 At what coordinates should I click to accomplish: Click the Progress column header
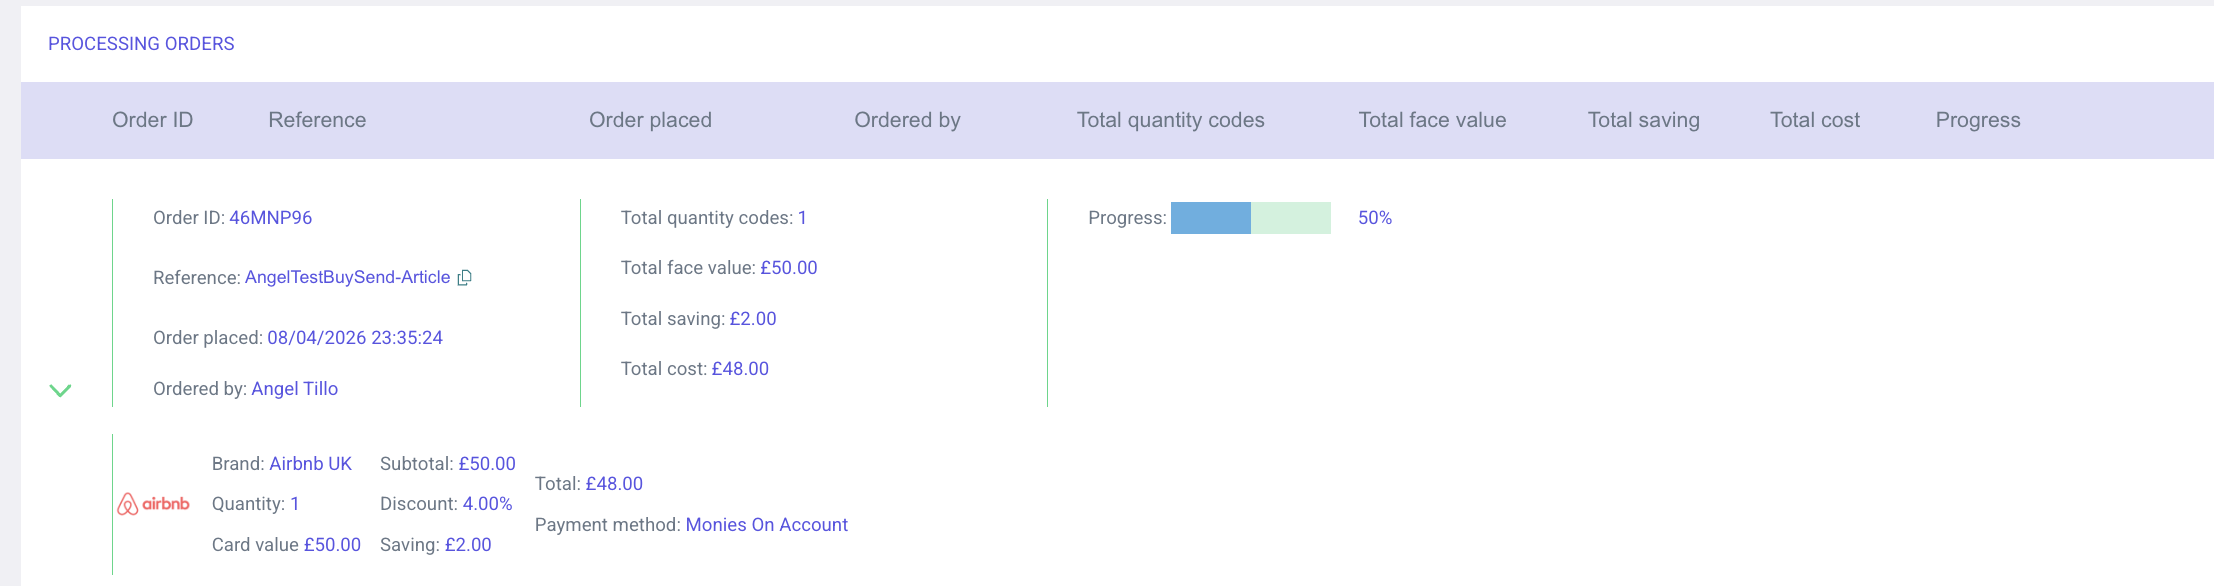pos(1977,120)
